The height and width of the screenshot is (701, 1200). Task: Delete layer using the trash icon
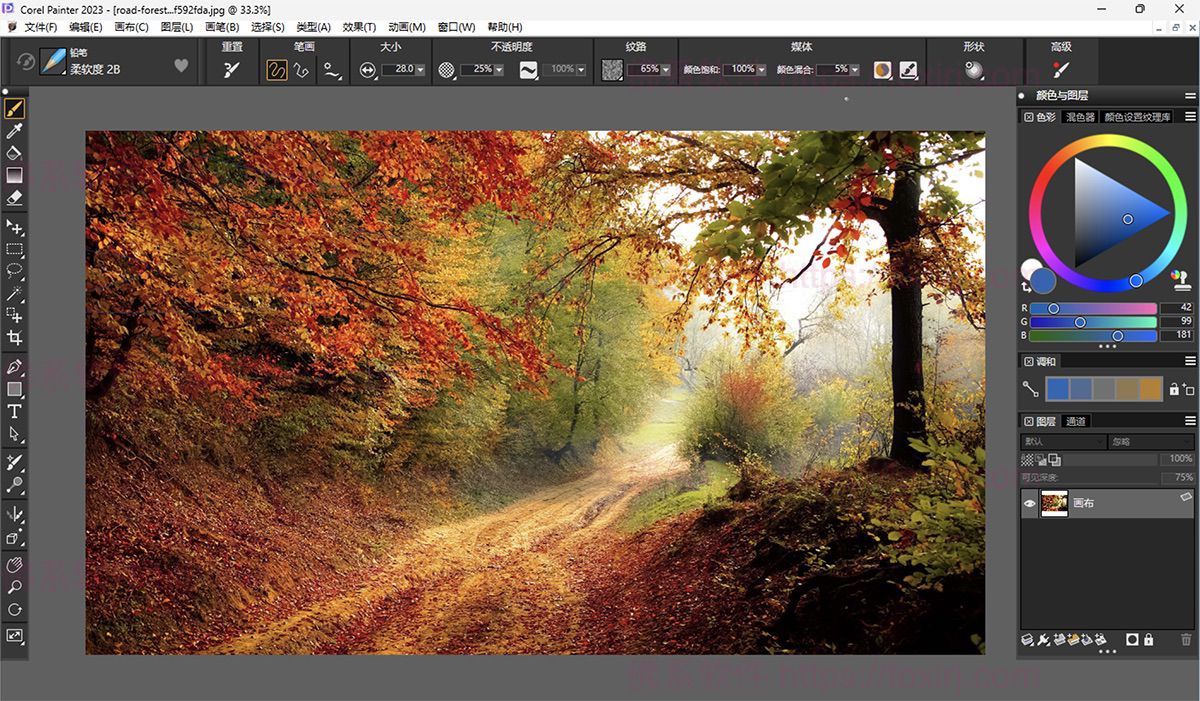[1186, 639]
